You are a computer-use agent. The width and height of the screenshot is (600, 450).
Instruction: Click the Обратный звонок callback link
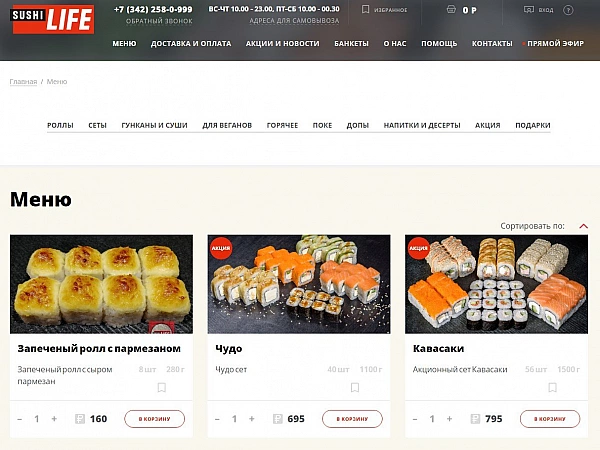159,21
